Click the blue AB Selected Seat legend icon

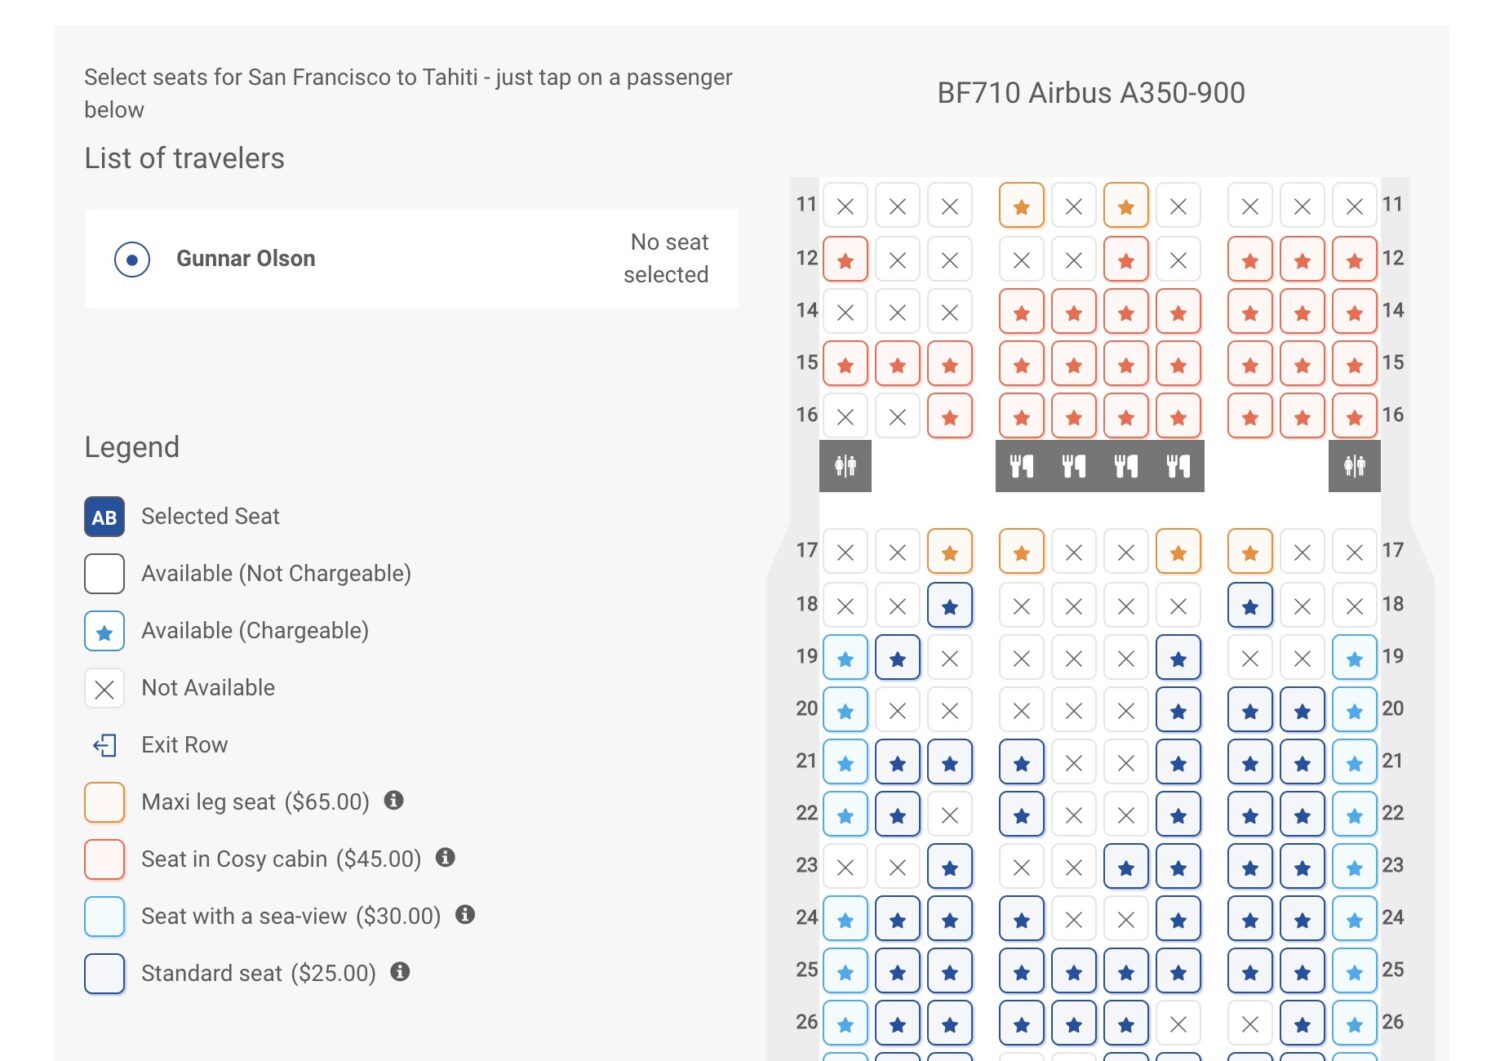click(x=104, y=517)
